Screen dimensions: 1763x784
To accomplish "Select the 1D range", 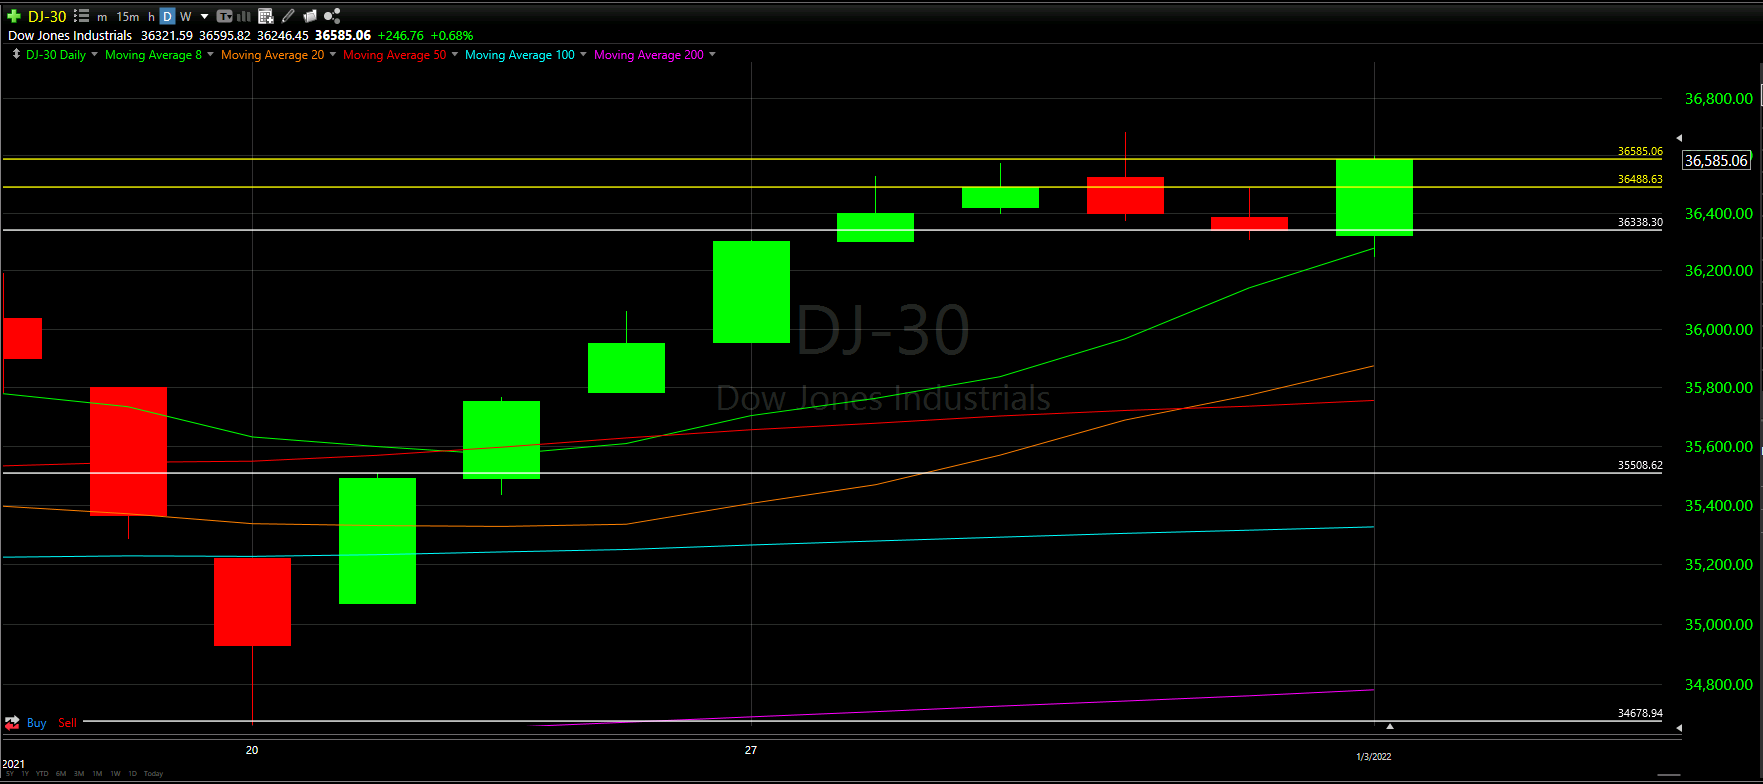I will (133, 774).
